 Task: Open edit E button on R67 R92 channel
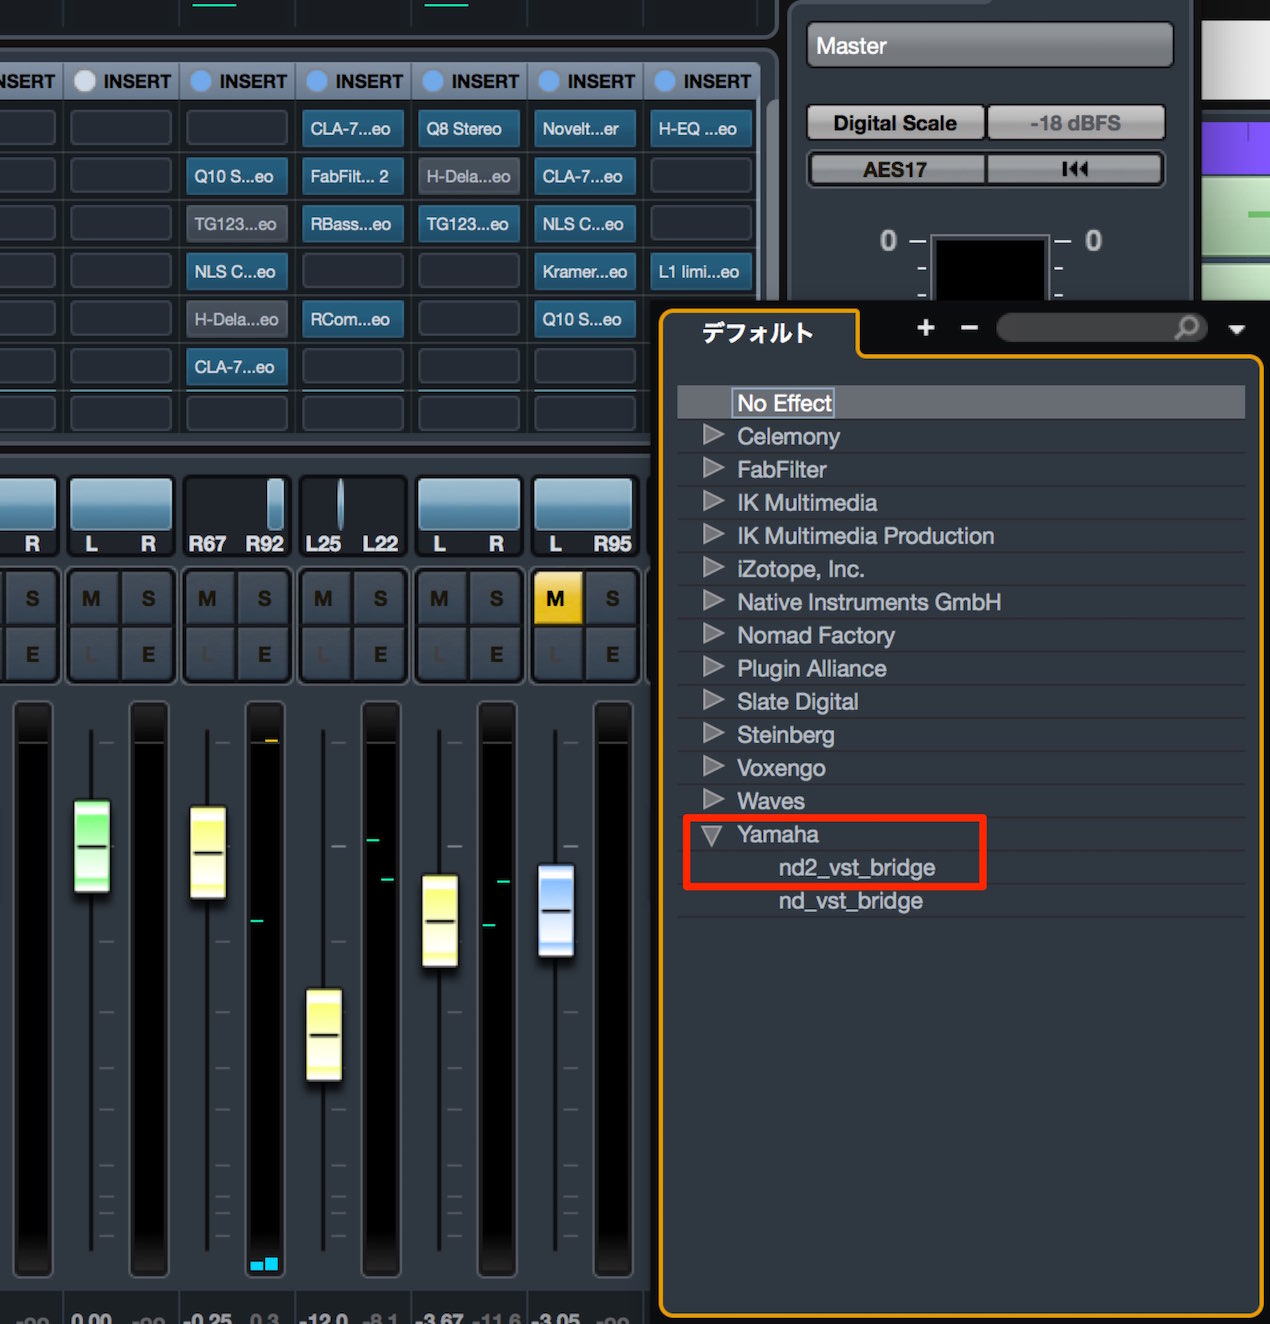click(264, 655)
